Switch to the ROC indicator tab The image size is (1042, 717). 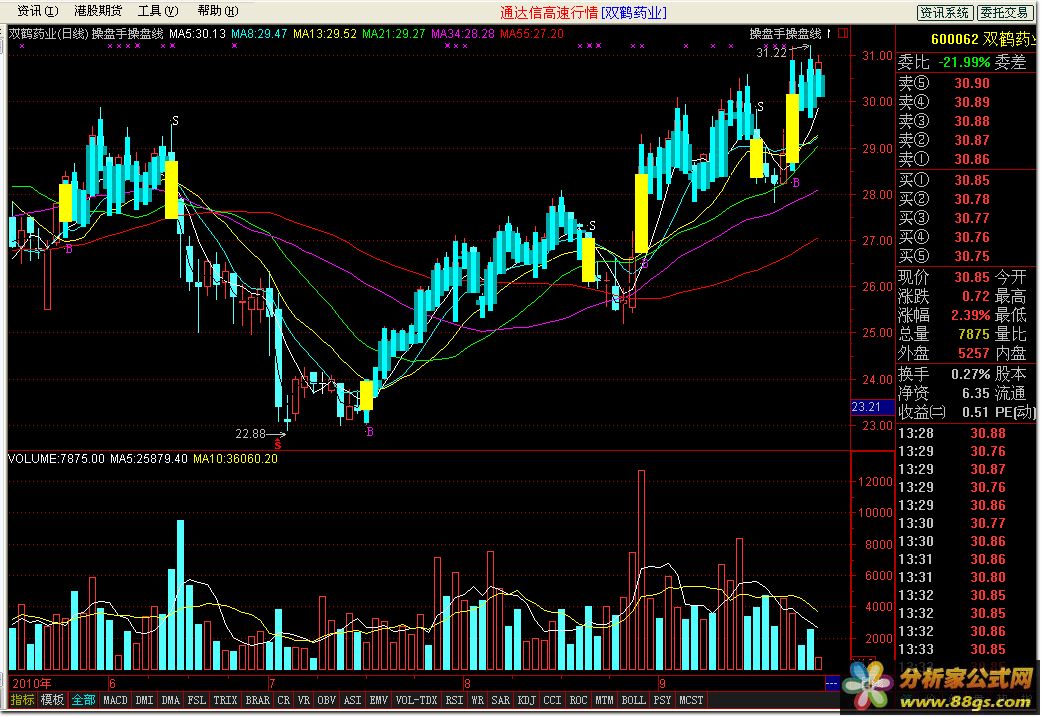click(x=578, y=700)
